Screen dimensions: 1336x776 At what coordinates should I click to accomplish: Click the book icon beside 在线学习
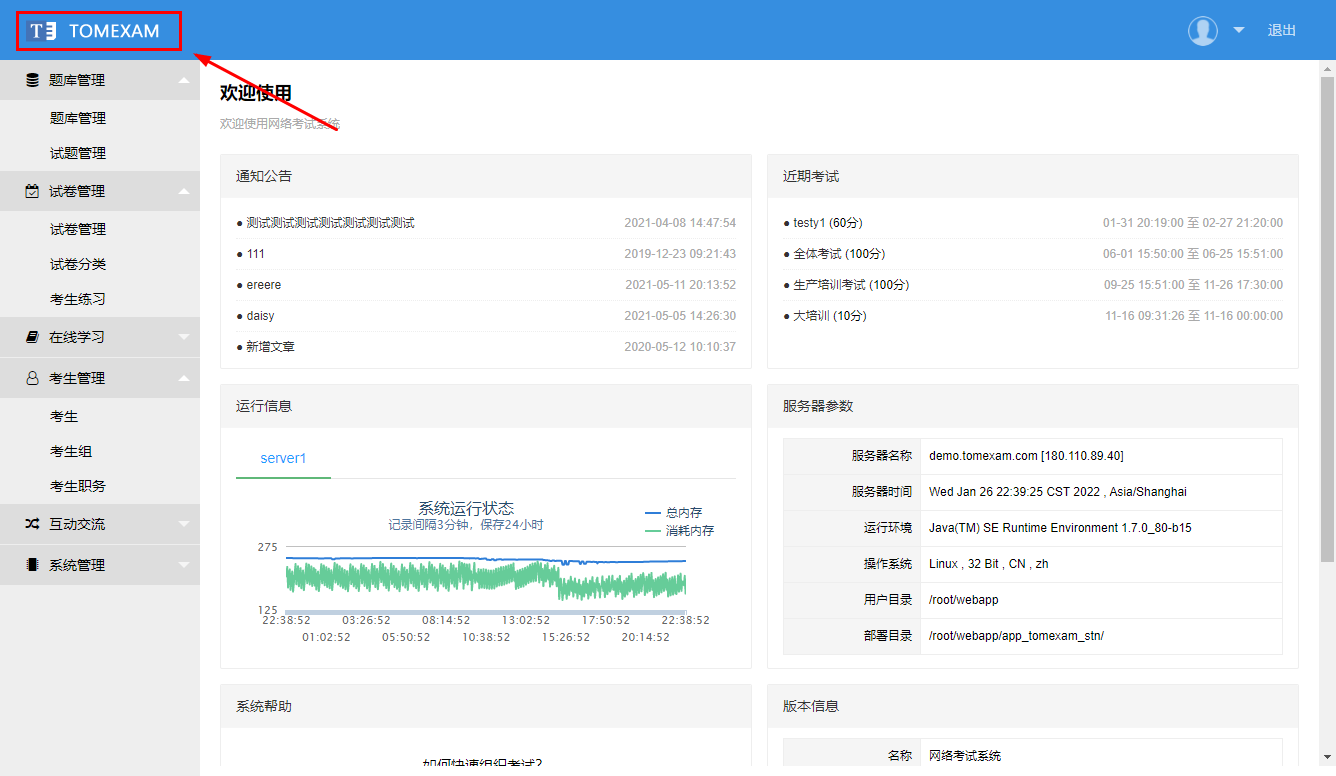point(32,337)
